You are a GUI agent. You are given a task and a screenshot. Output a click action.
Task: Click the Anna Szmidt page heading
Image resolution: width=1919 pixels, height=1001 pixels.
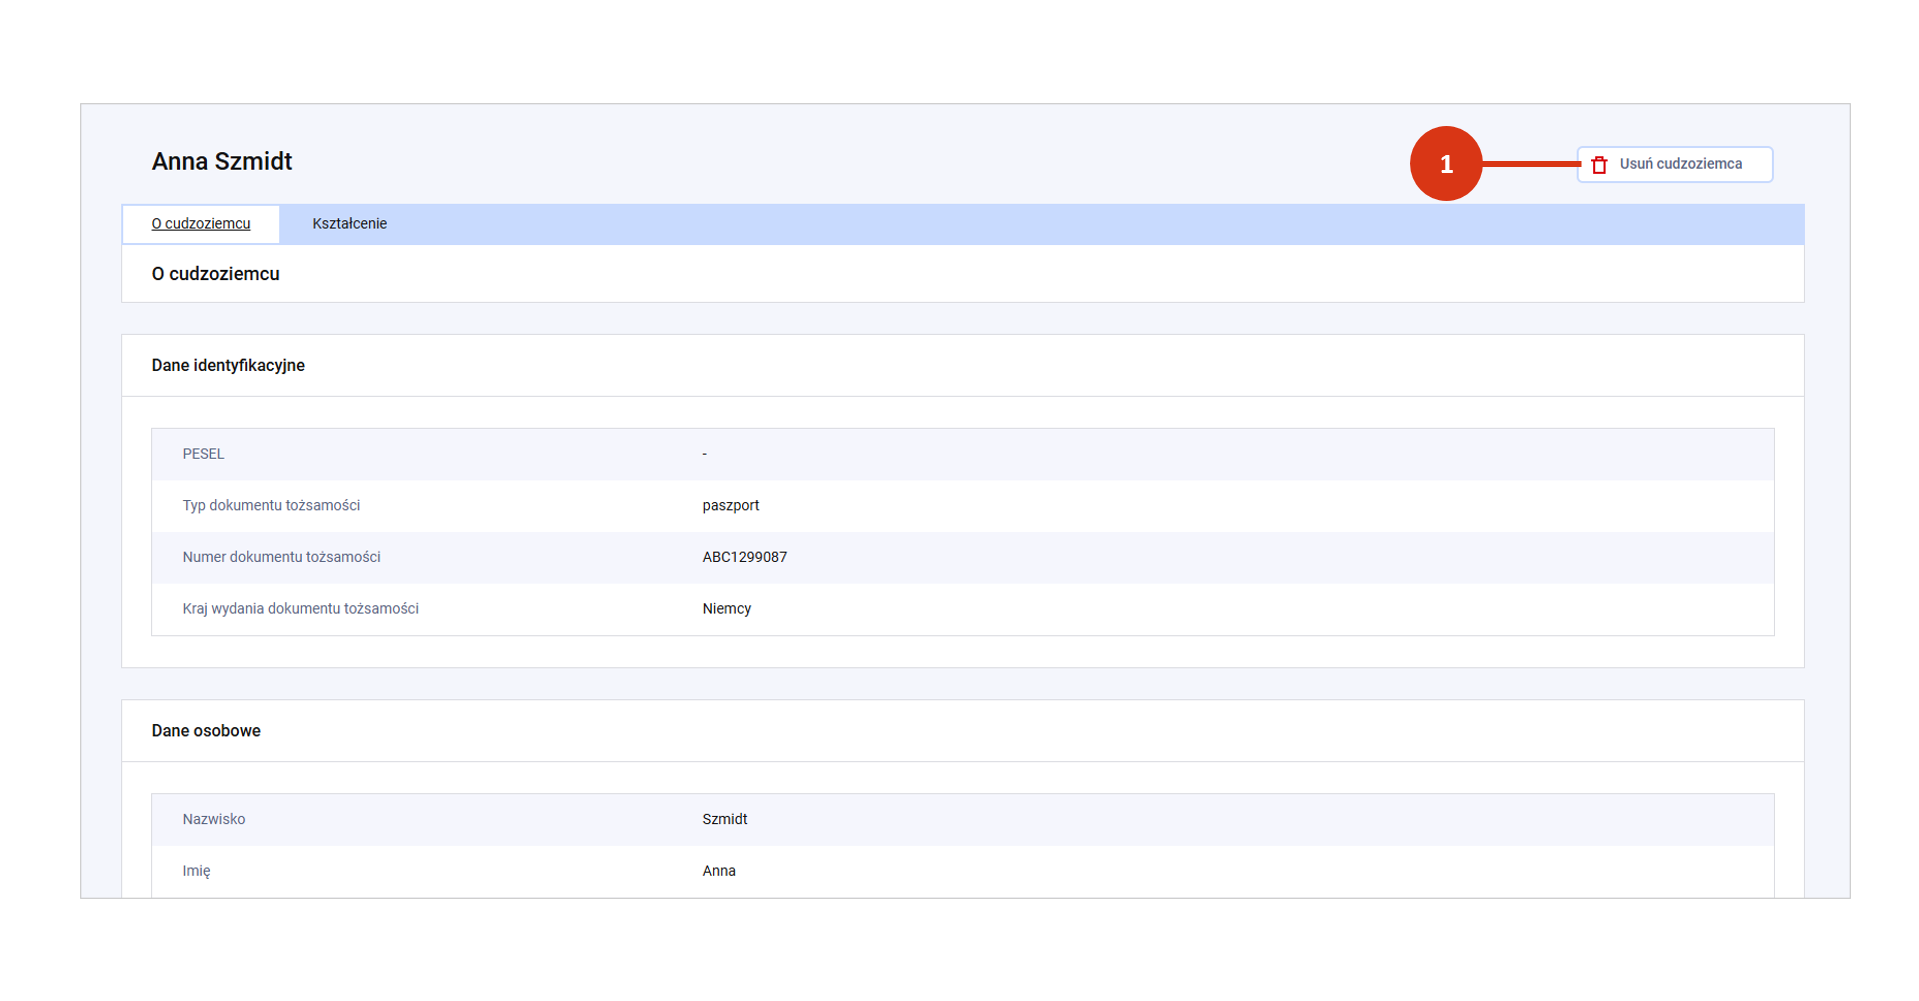click(x=222, y=162)
